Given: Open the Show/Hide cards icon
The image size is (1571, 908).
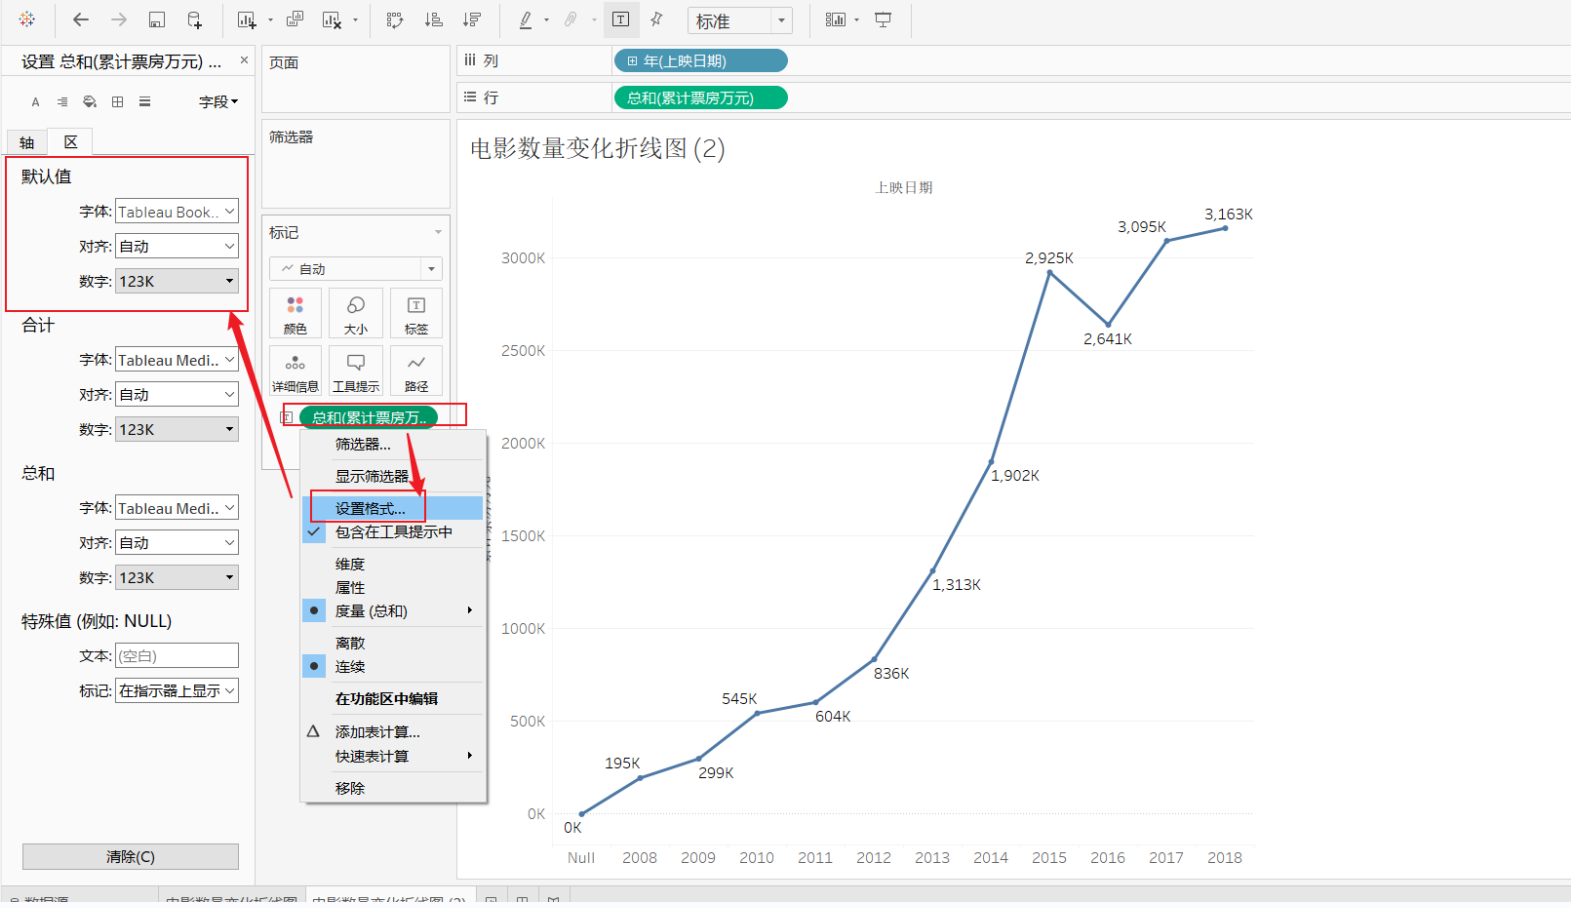Looking at the screenshot, I should pos(835,19).
